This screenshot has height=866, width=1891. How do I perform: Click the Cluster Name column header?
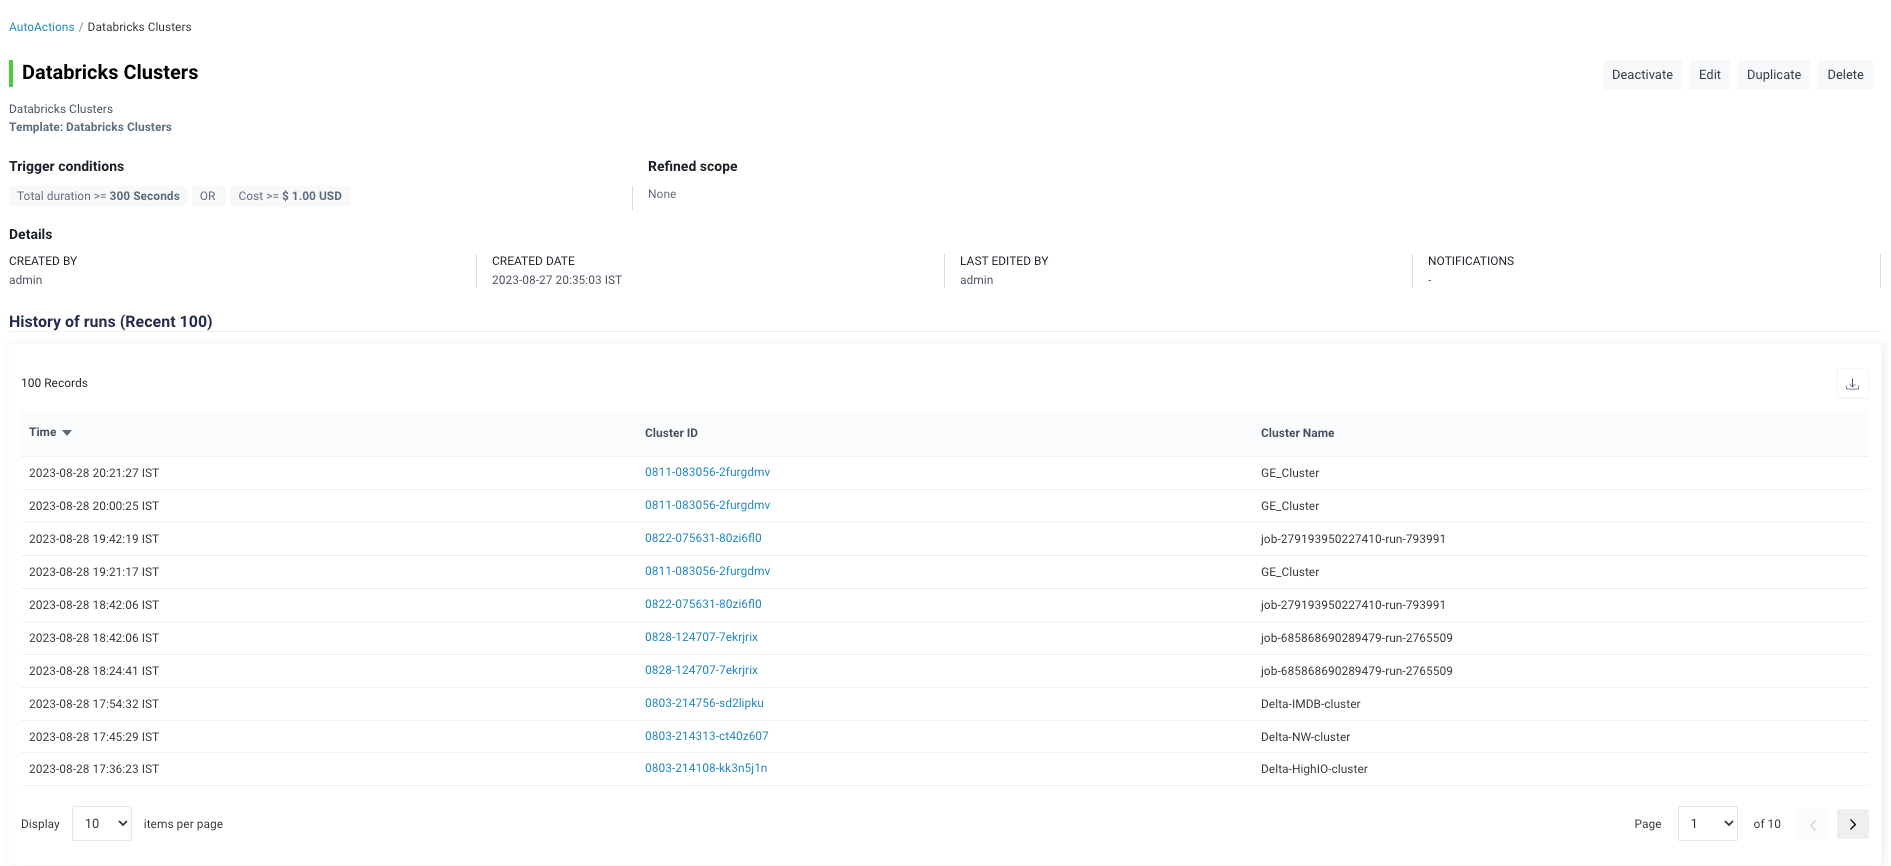tap(1297, 433)
